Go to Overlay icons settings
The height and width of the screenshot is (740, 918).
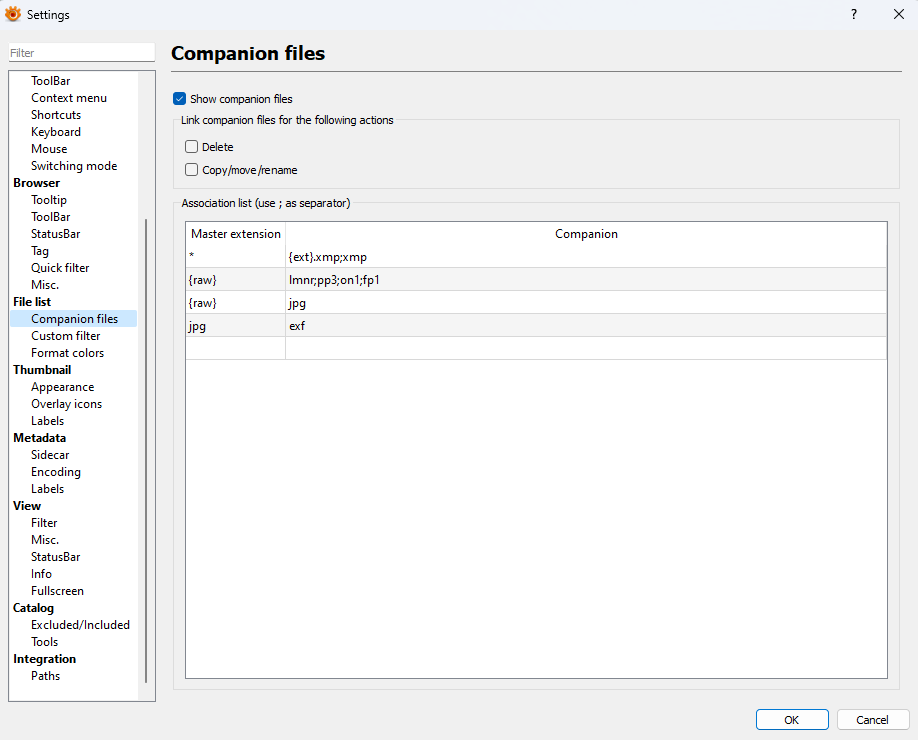(66, 404)
